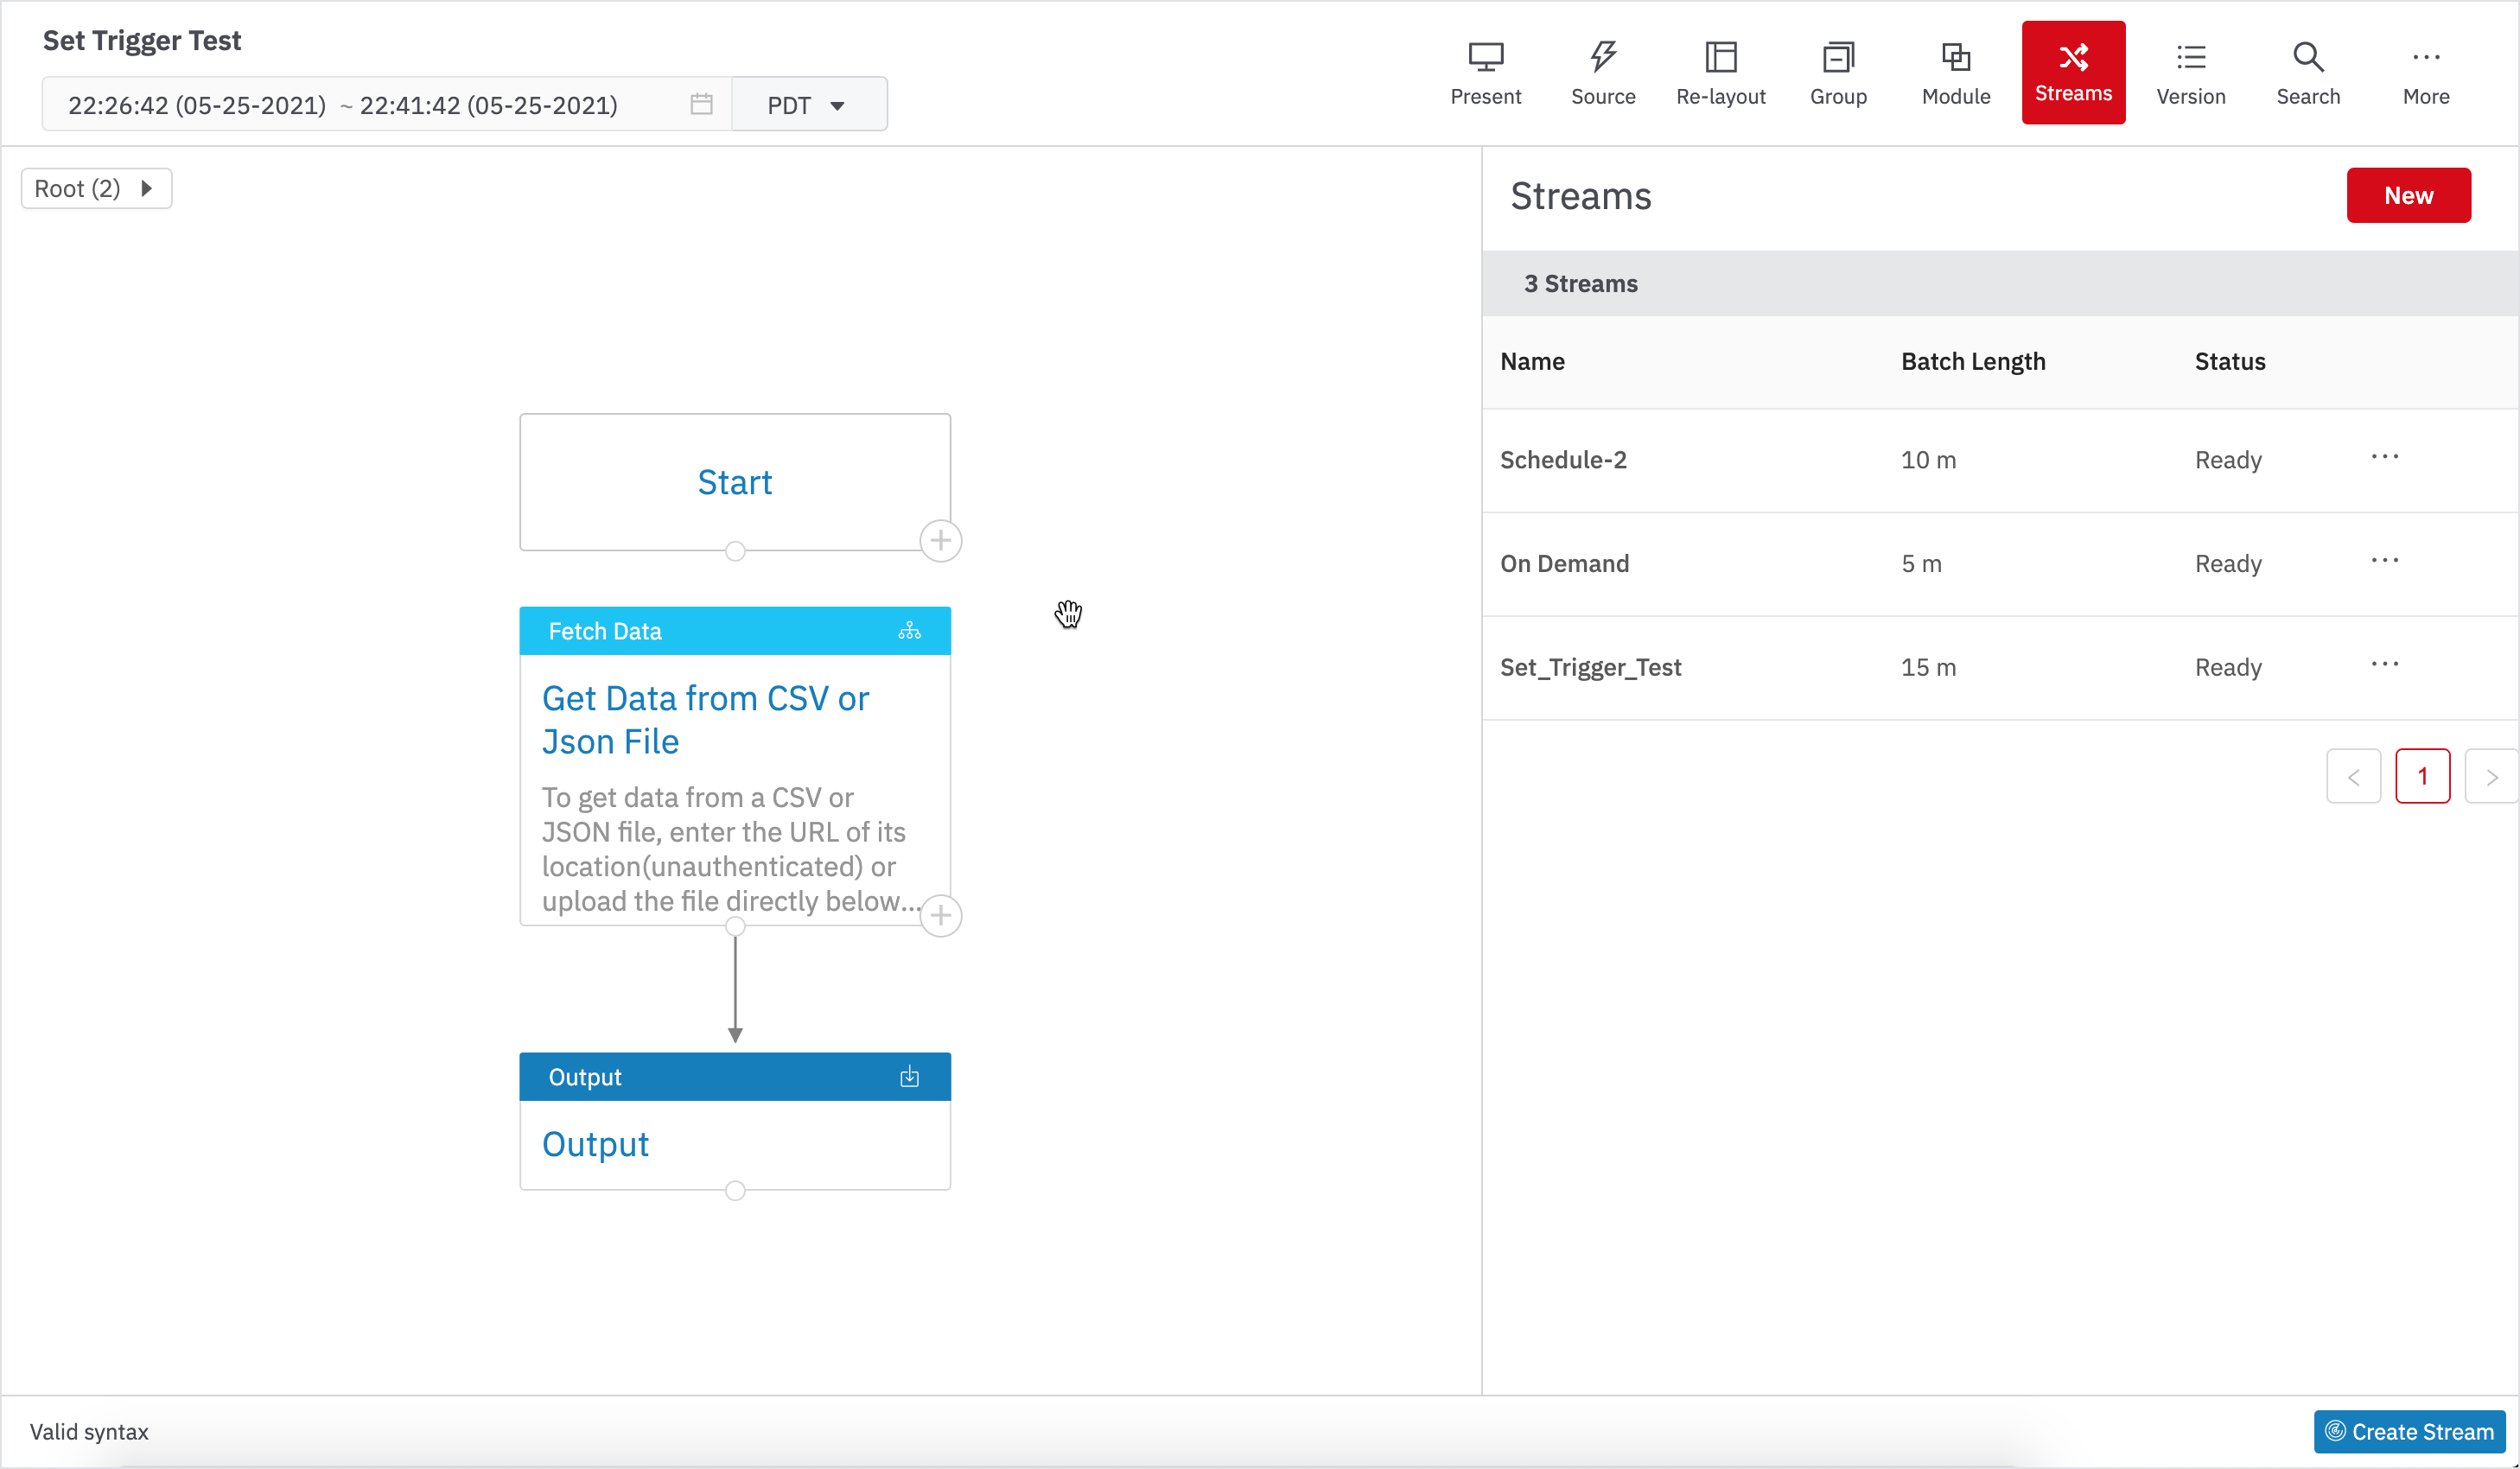2520x1469 pixels.
Task: Go to next page of streams
Action: tap(2491, 776)
